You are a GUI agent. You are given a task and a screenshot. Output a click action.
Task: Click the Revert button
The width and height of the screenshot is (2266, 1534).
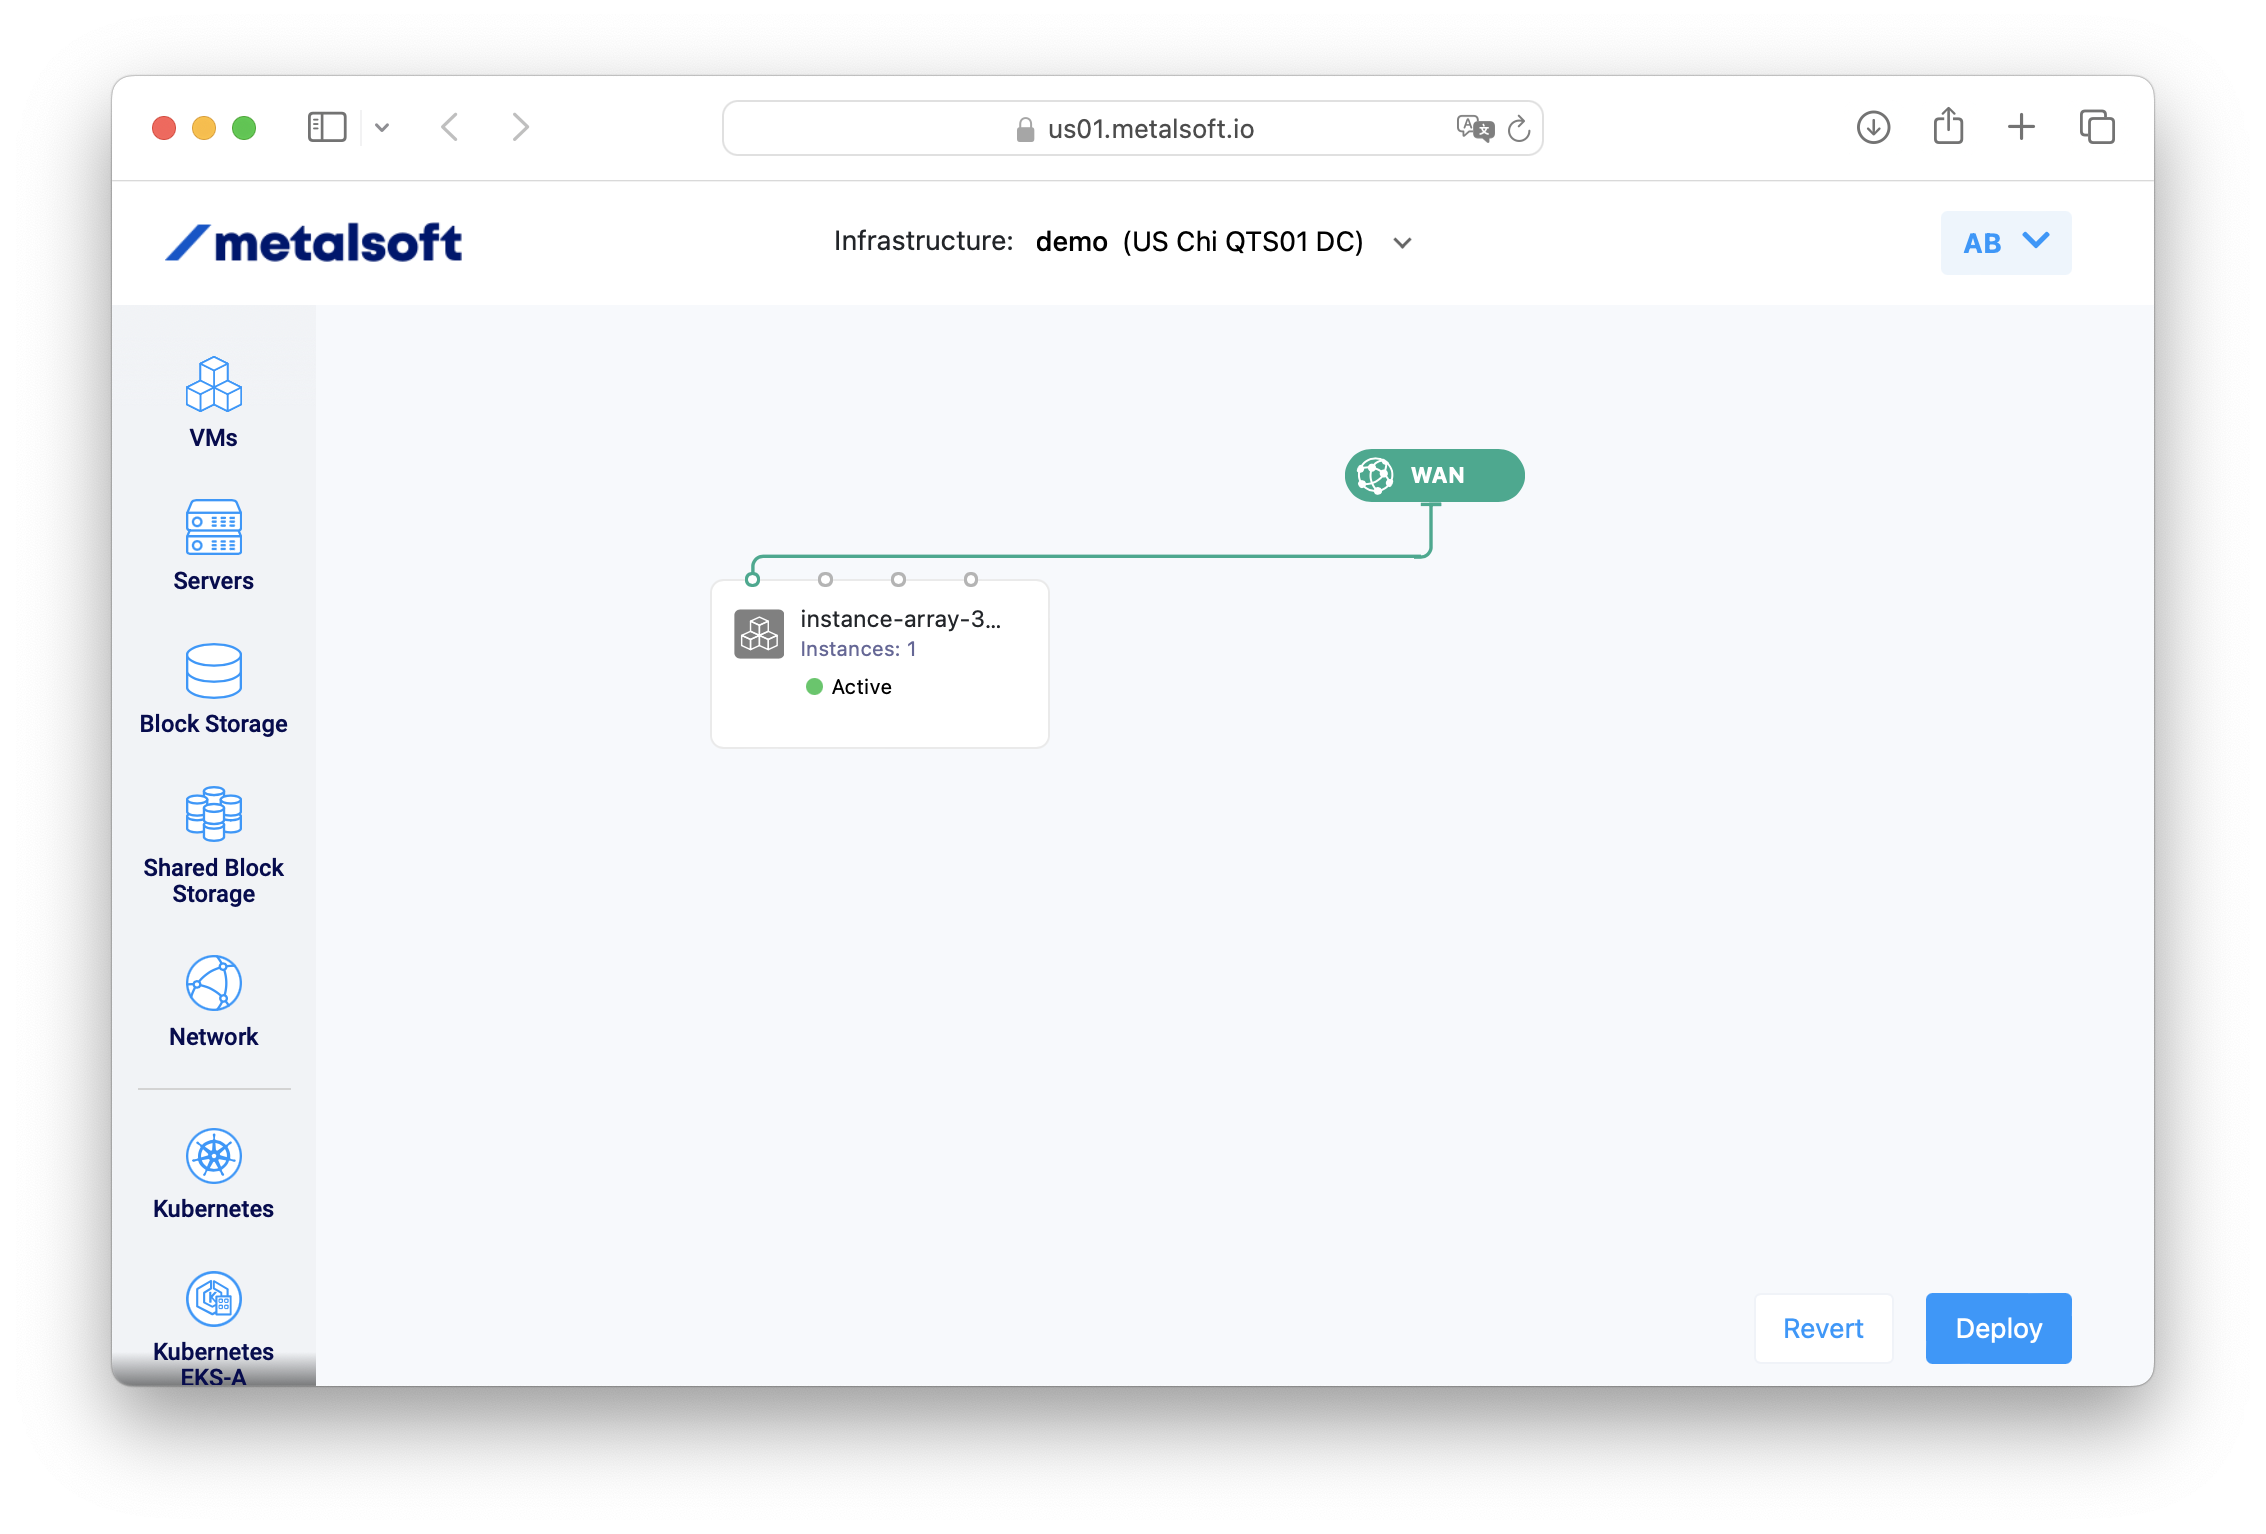(x=1823, y=1328)
